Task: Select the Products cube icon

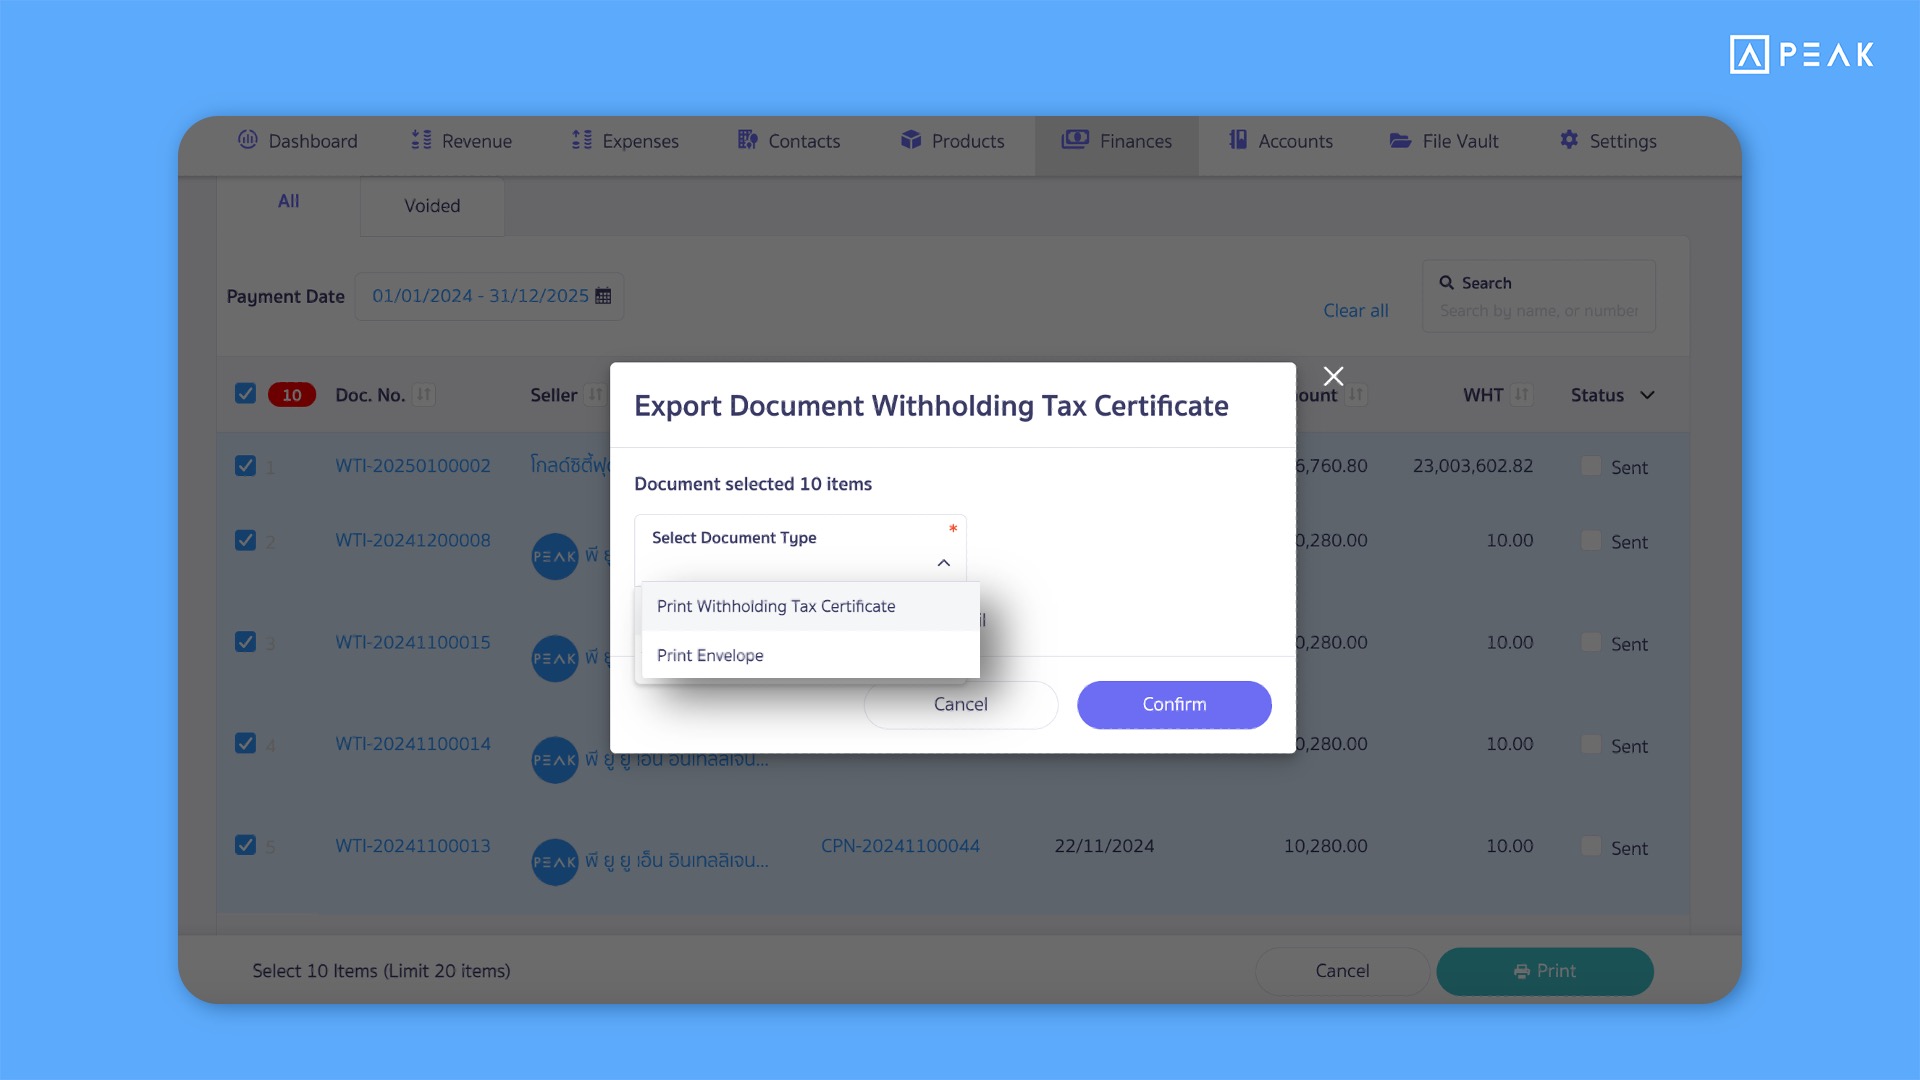Action: point(911,140)
